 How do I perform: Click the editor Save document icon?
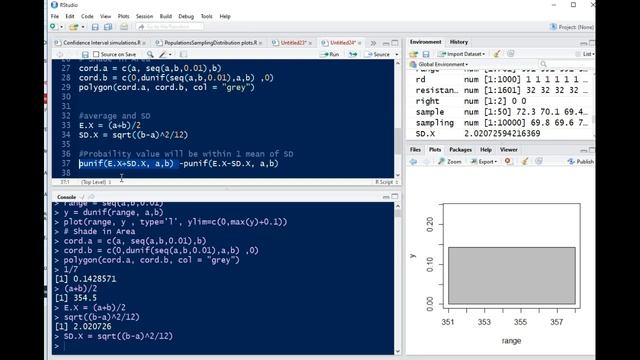click(x=85, y=54)
